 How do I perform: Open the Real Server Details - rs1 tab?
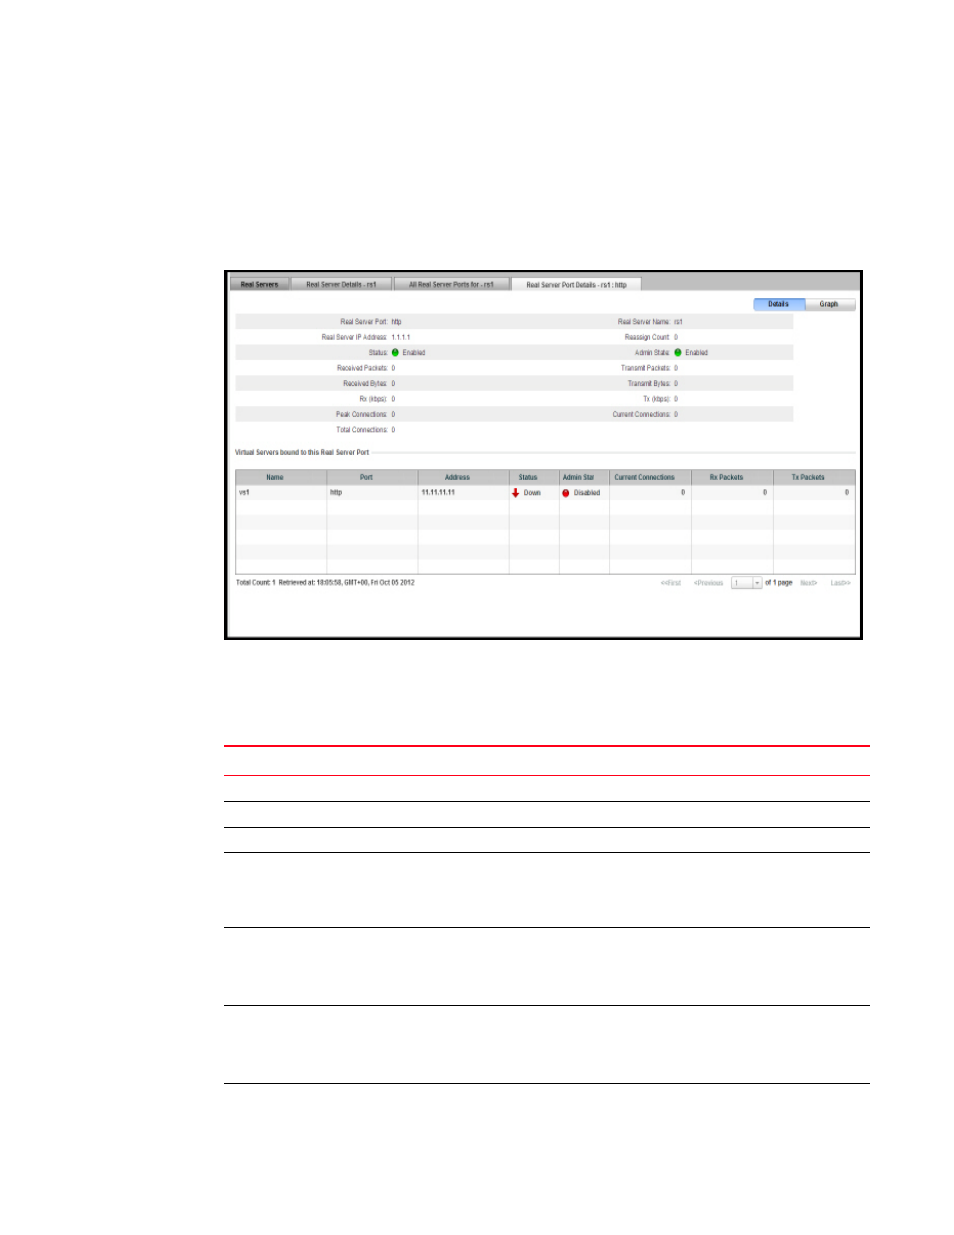[x=341, y=285]
